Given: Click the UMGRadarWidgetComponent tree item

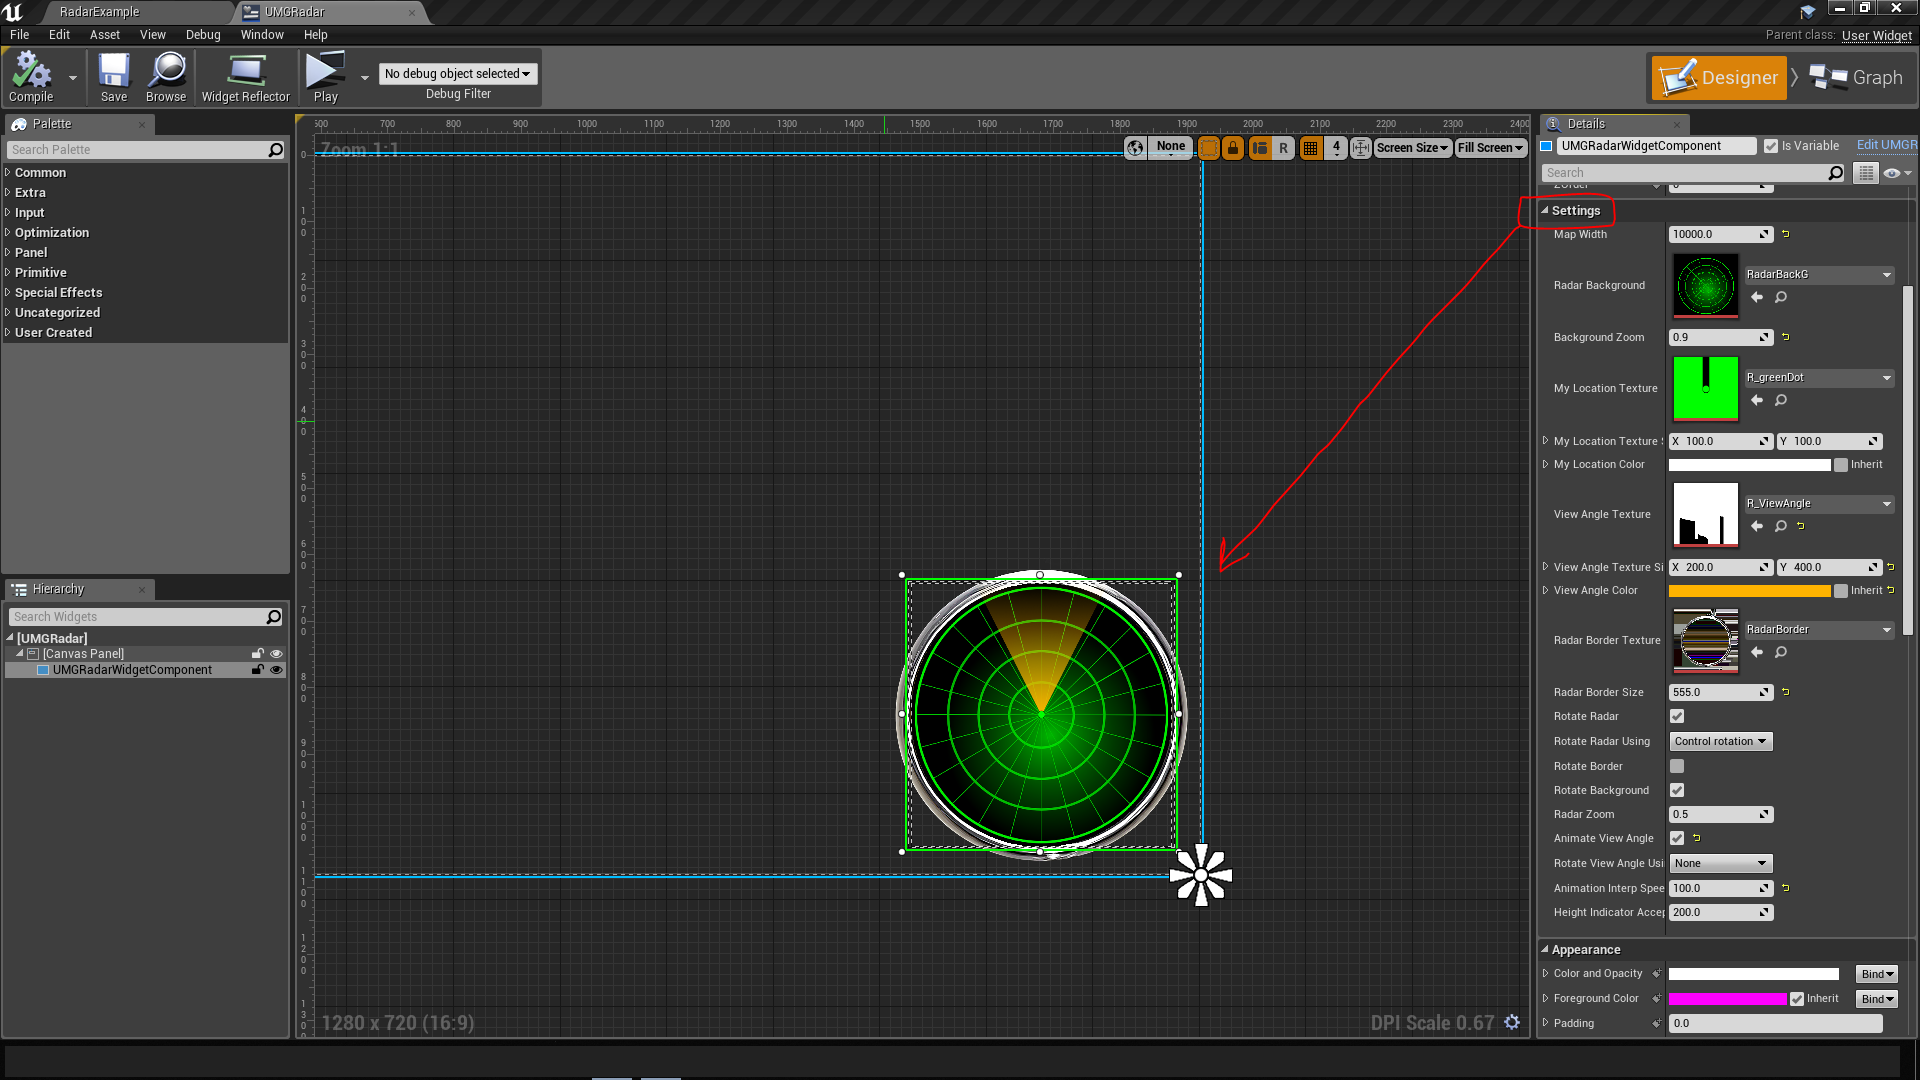Looking at the screenshot, I should pos(132,670).
